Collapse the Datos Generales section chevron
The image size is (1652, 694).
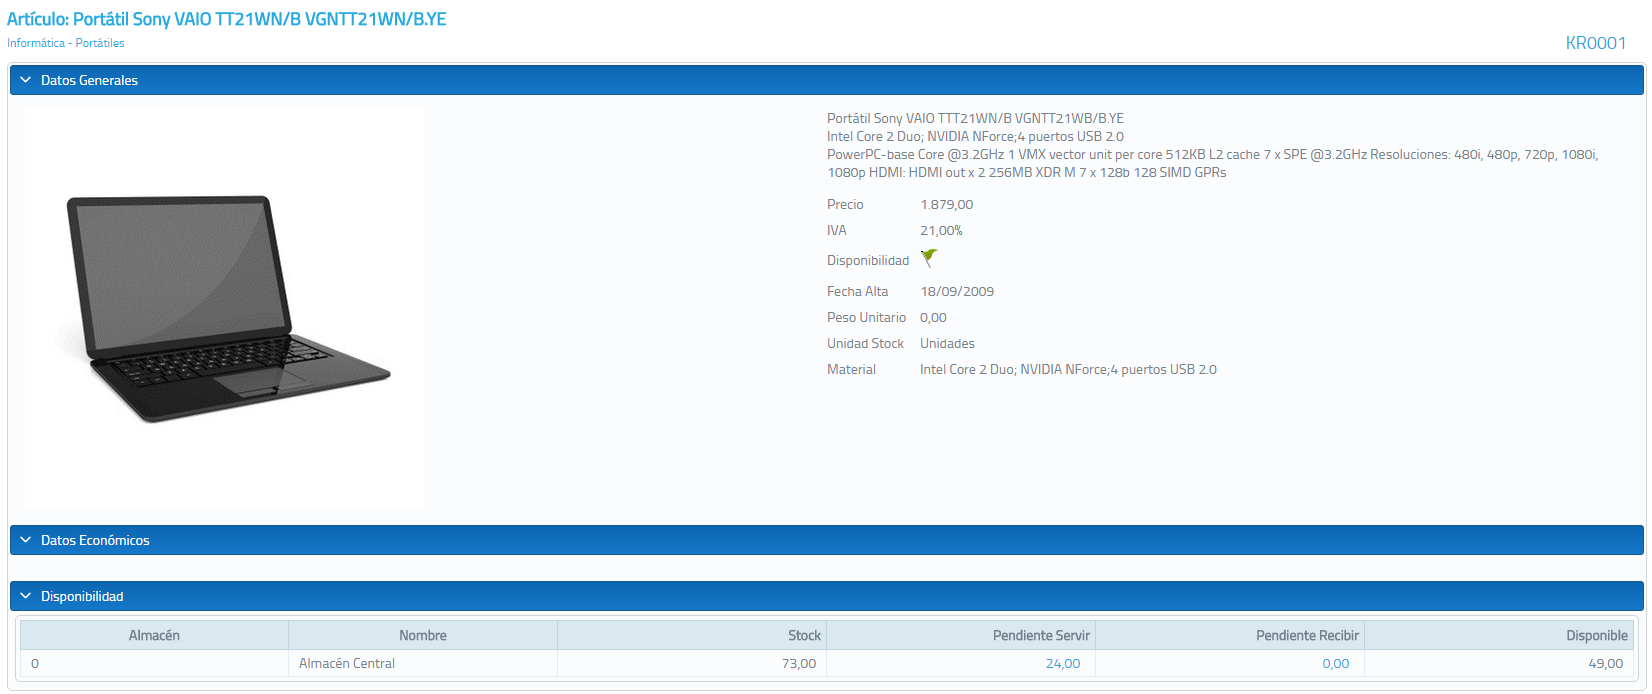(26, 80)
